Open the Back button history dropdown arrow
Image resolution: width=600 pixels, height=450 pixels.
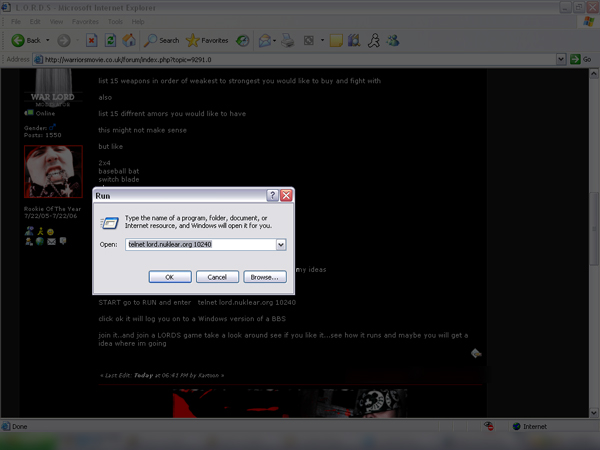point(47,41)
